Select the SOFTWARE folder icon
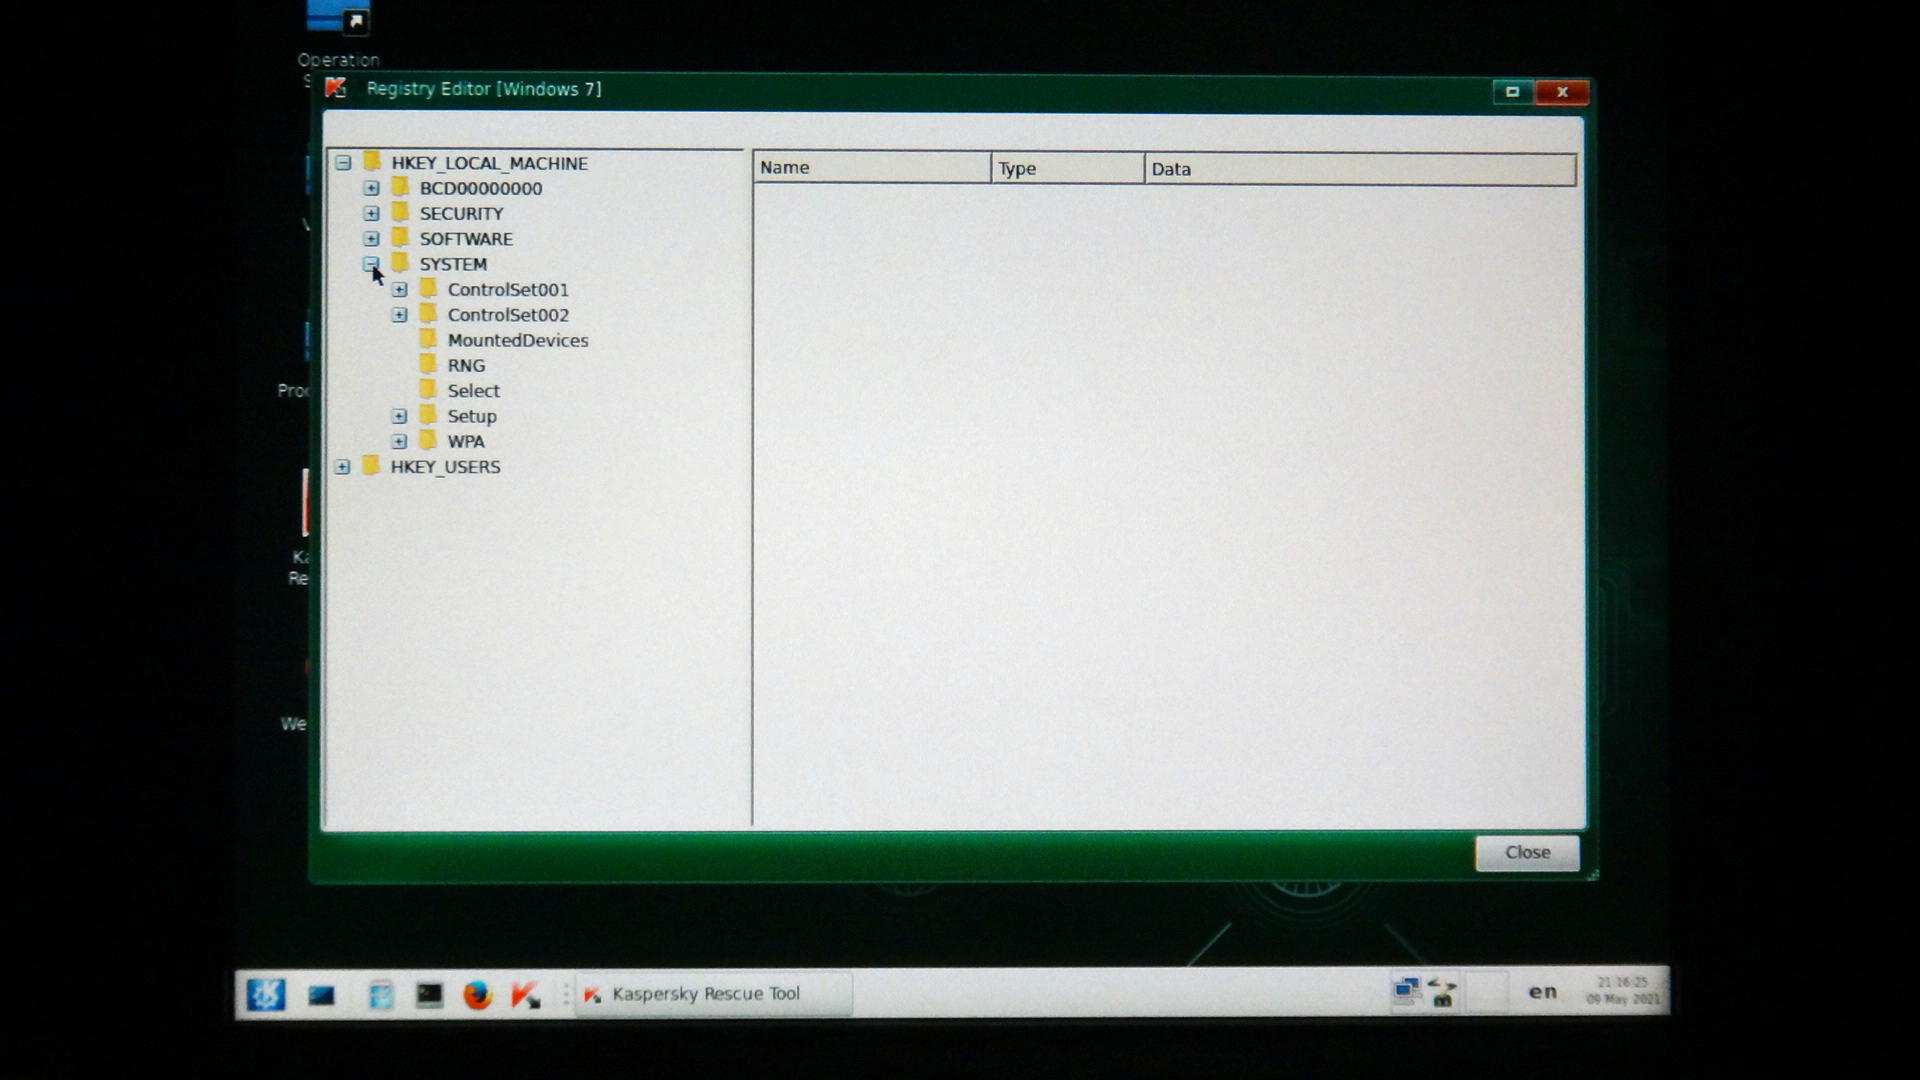Screen dimensions: 1920x1080 (x=400, y=237)
